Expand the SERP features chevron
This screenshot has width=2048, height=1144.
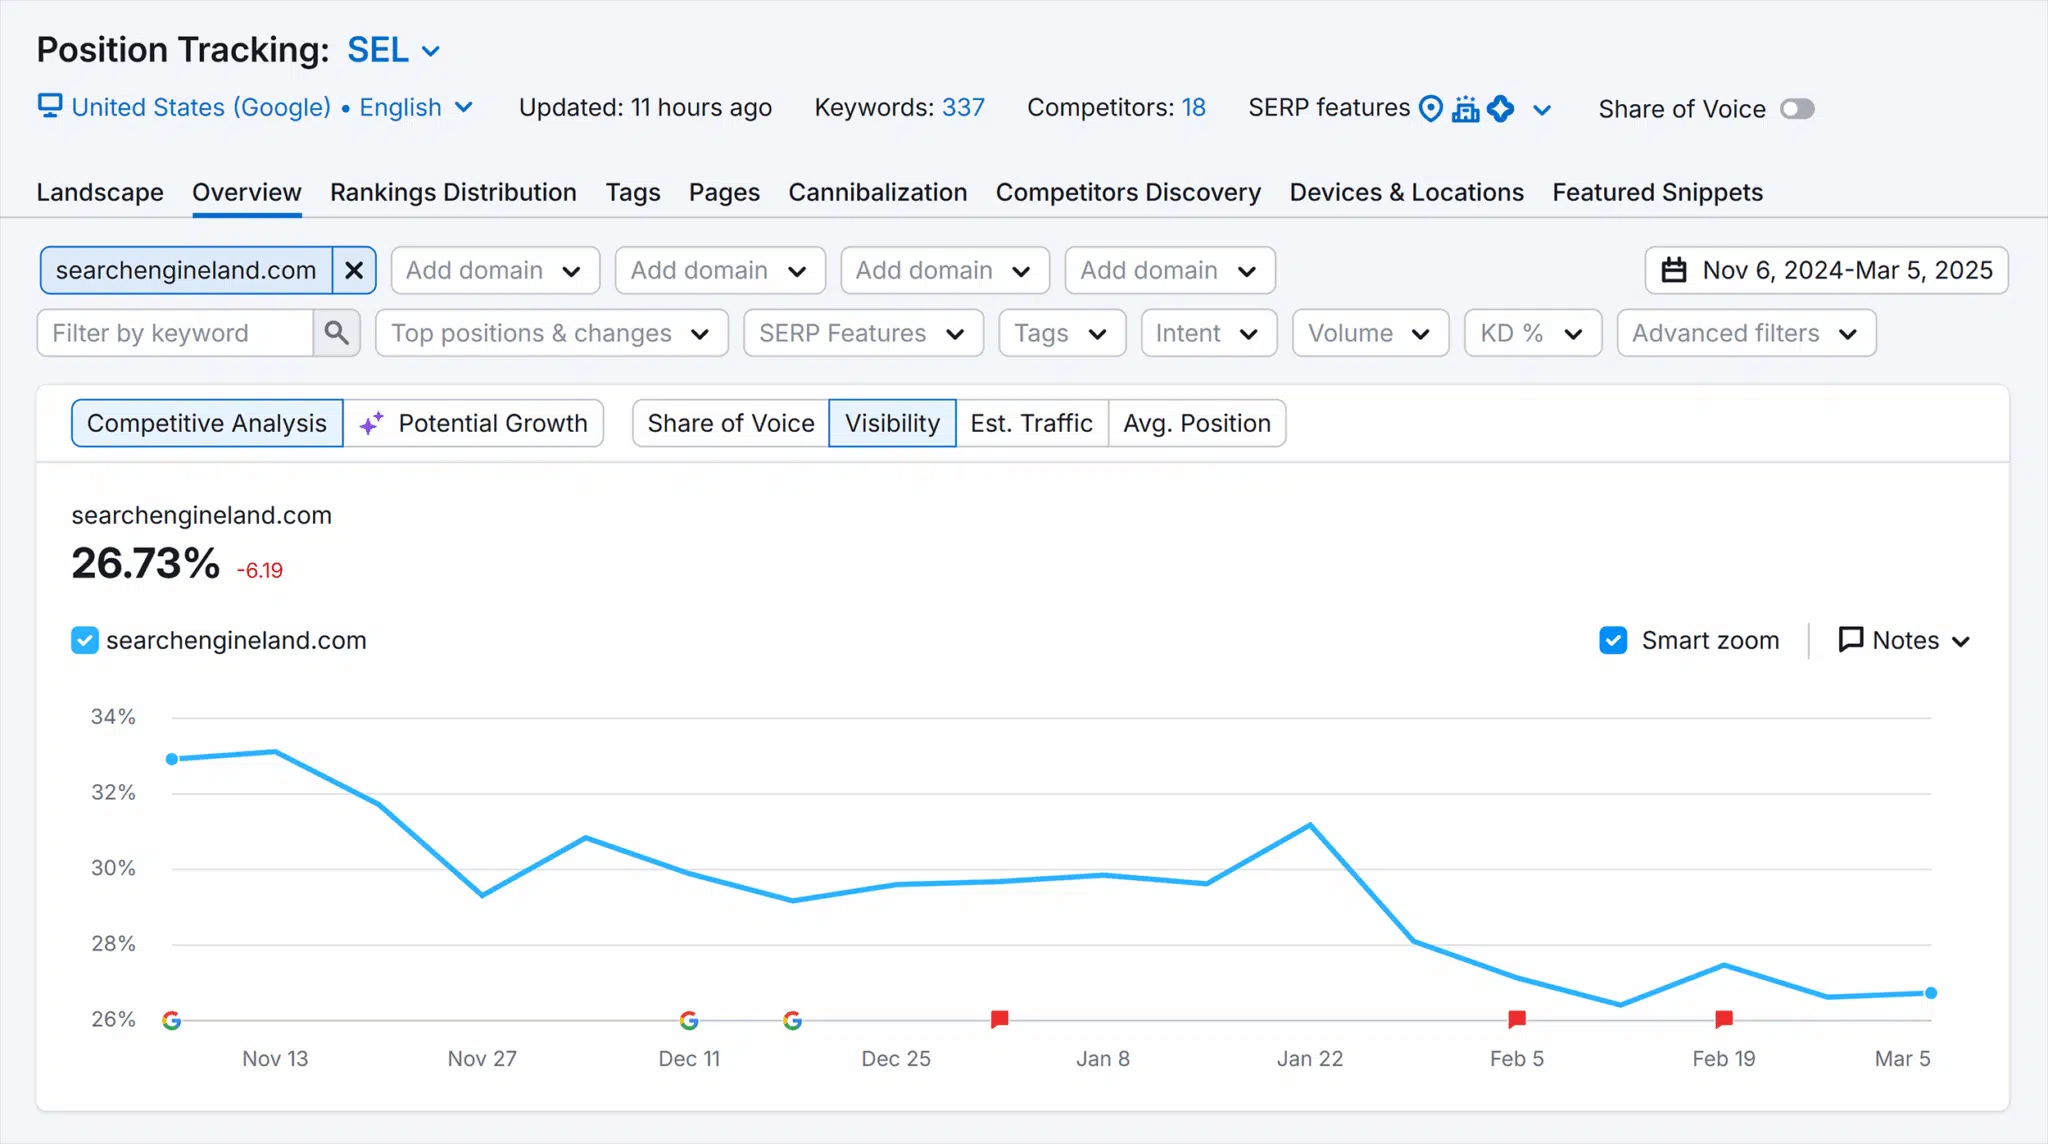(1542, 109)
